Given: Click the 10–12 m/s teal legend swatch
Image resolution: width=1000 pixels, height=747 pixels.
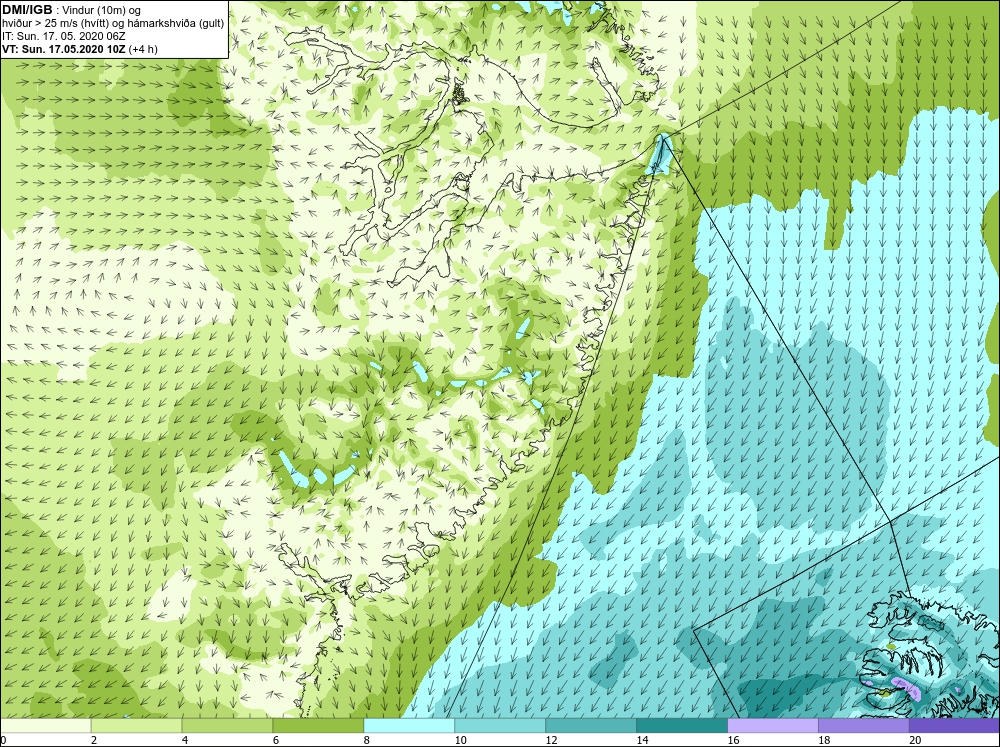Looking at the screenshot, I should pyautogui.click(x=500, y=726).
